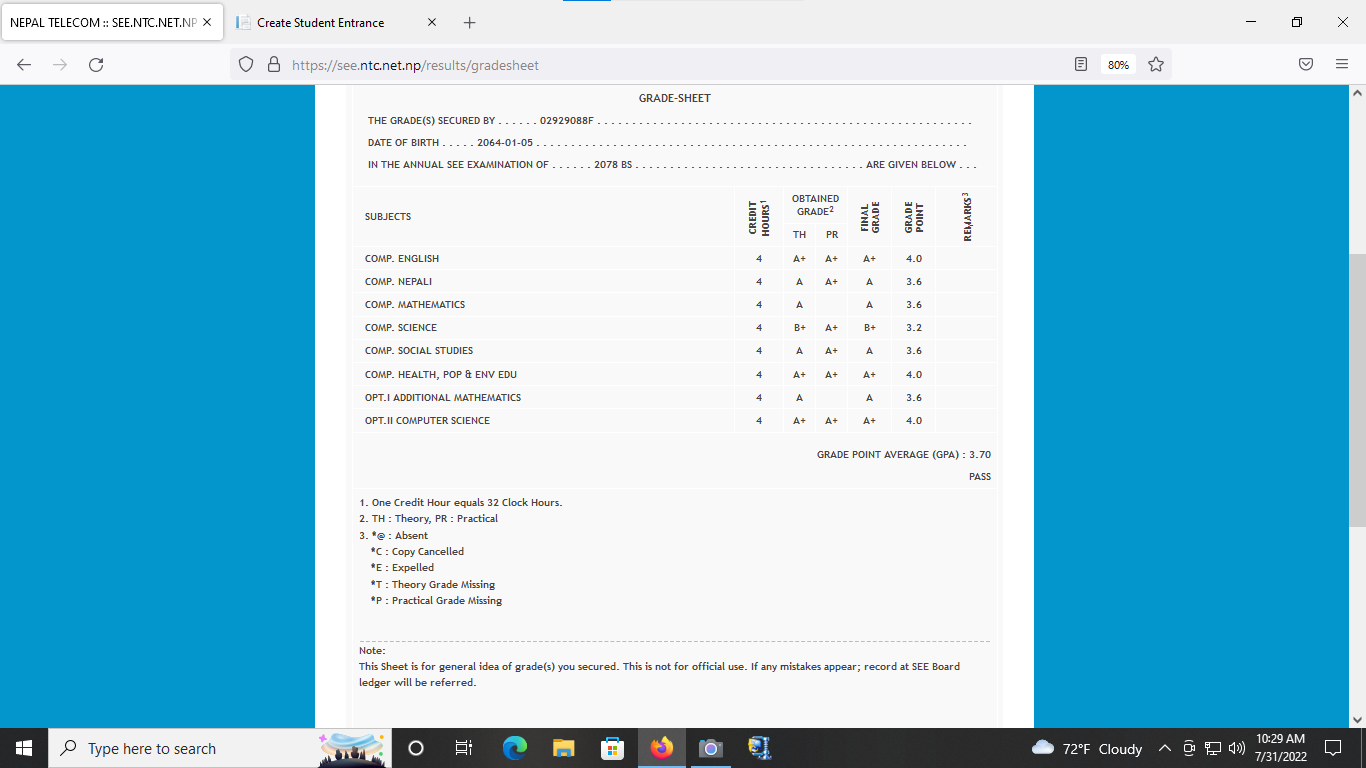Click the URL address bar

(650, 65)
